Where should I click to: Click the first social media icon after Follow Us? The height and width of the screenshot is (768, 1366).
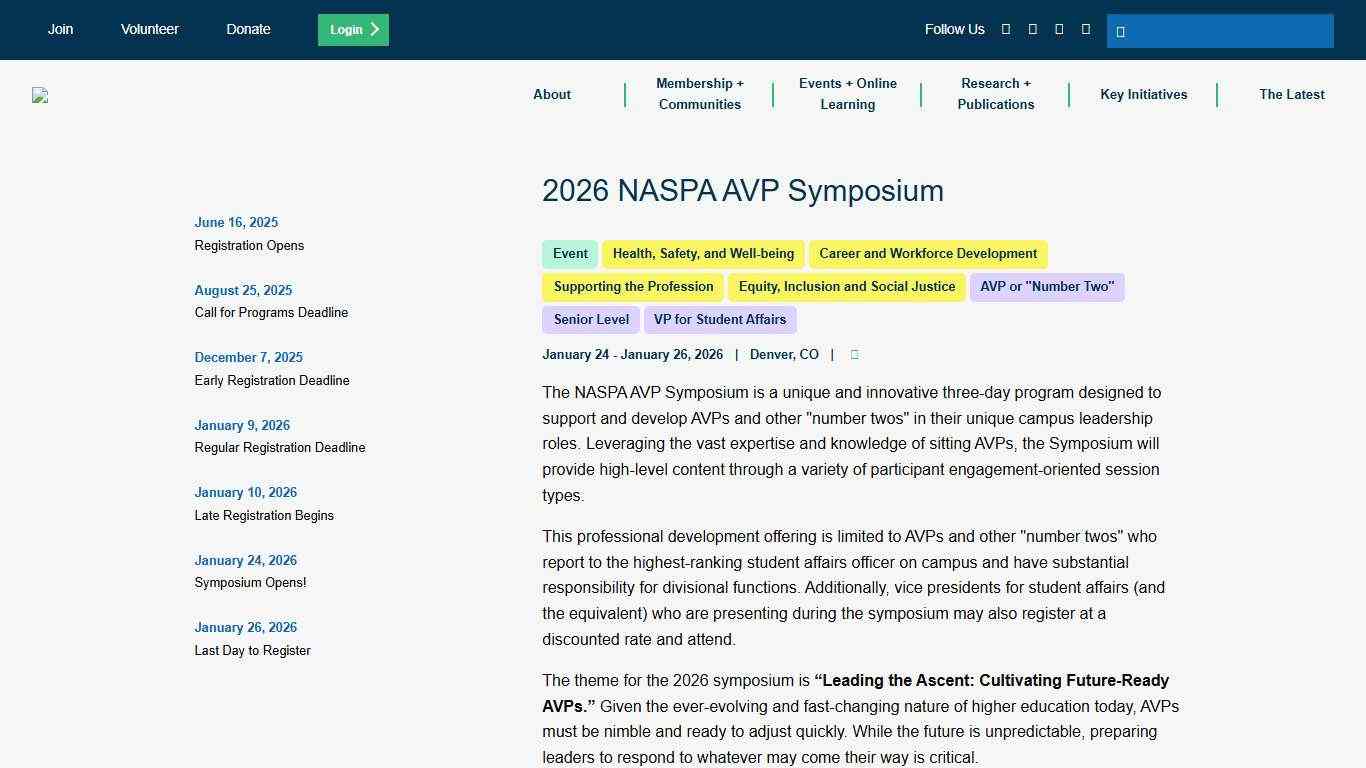(x=1006, y=29)
